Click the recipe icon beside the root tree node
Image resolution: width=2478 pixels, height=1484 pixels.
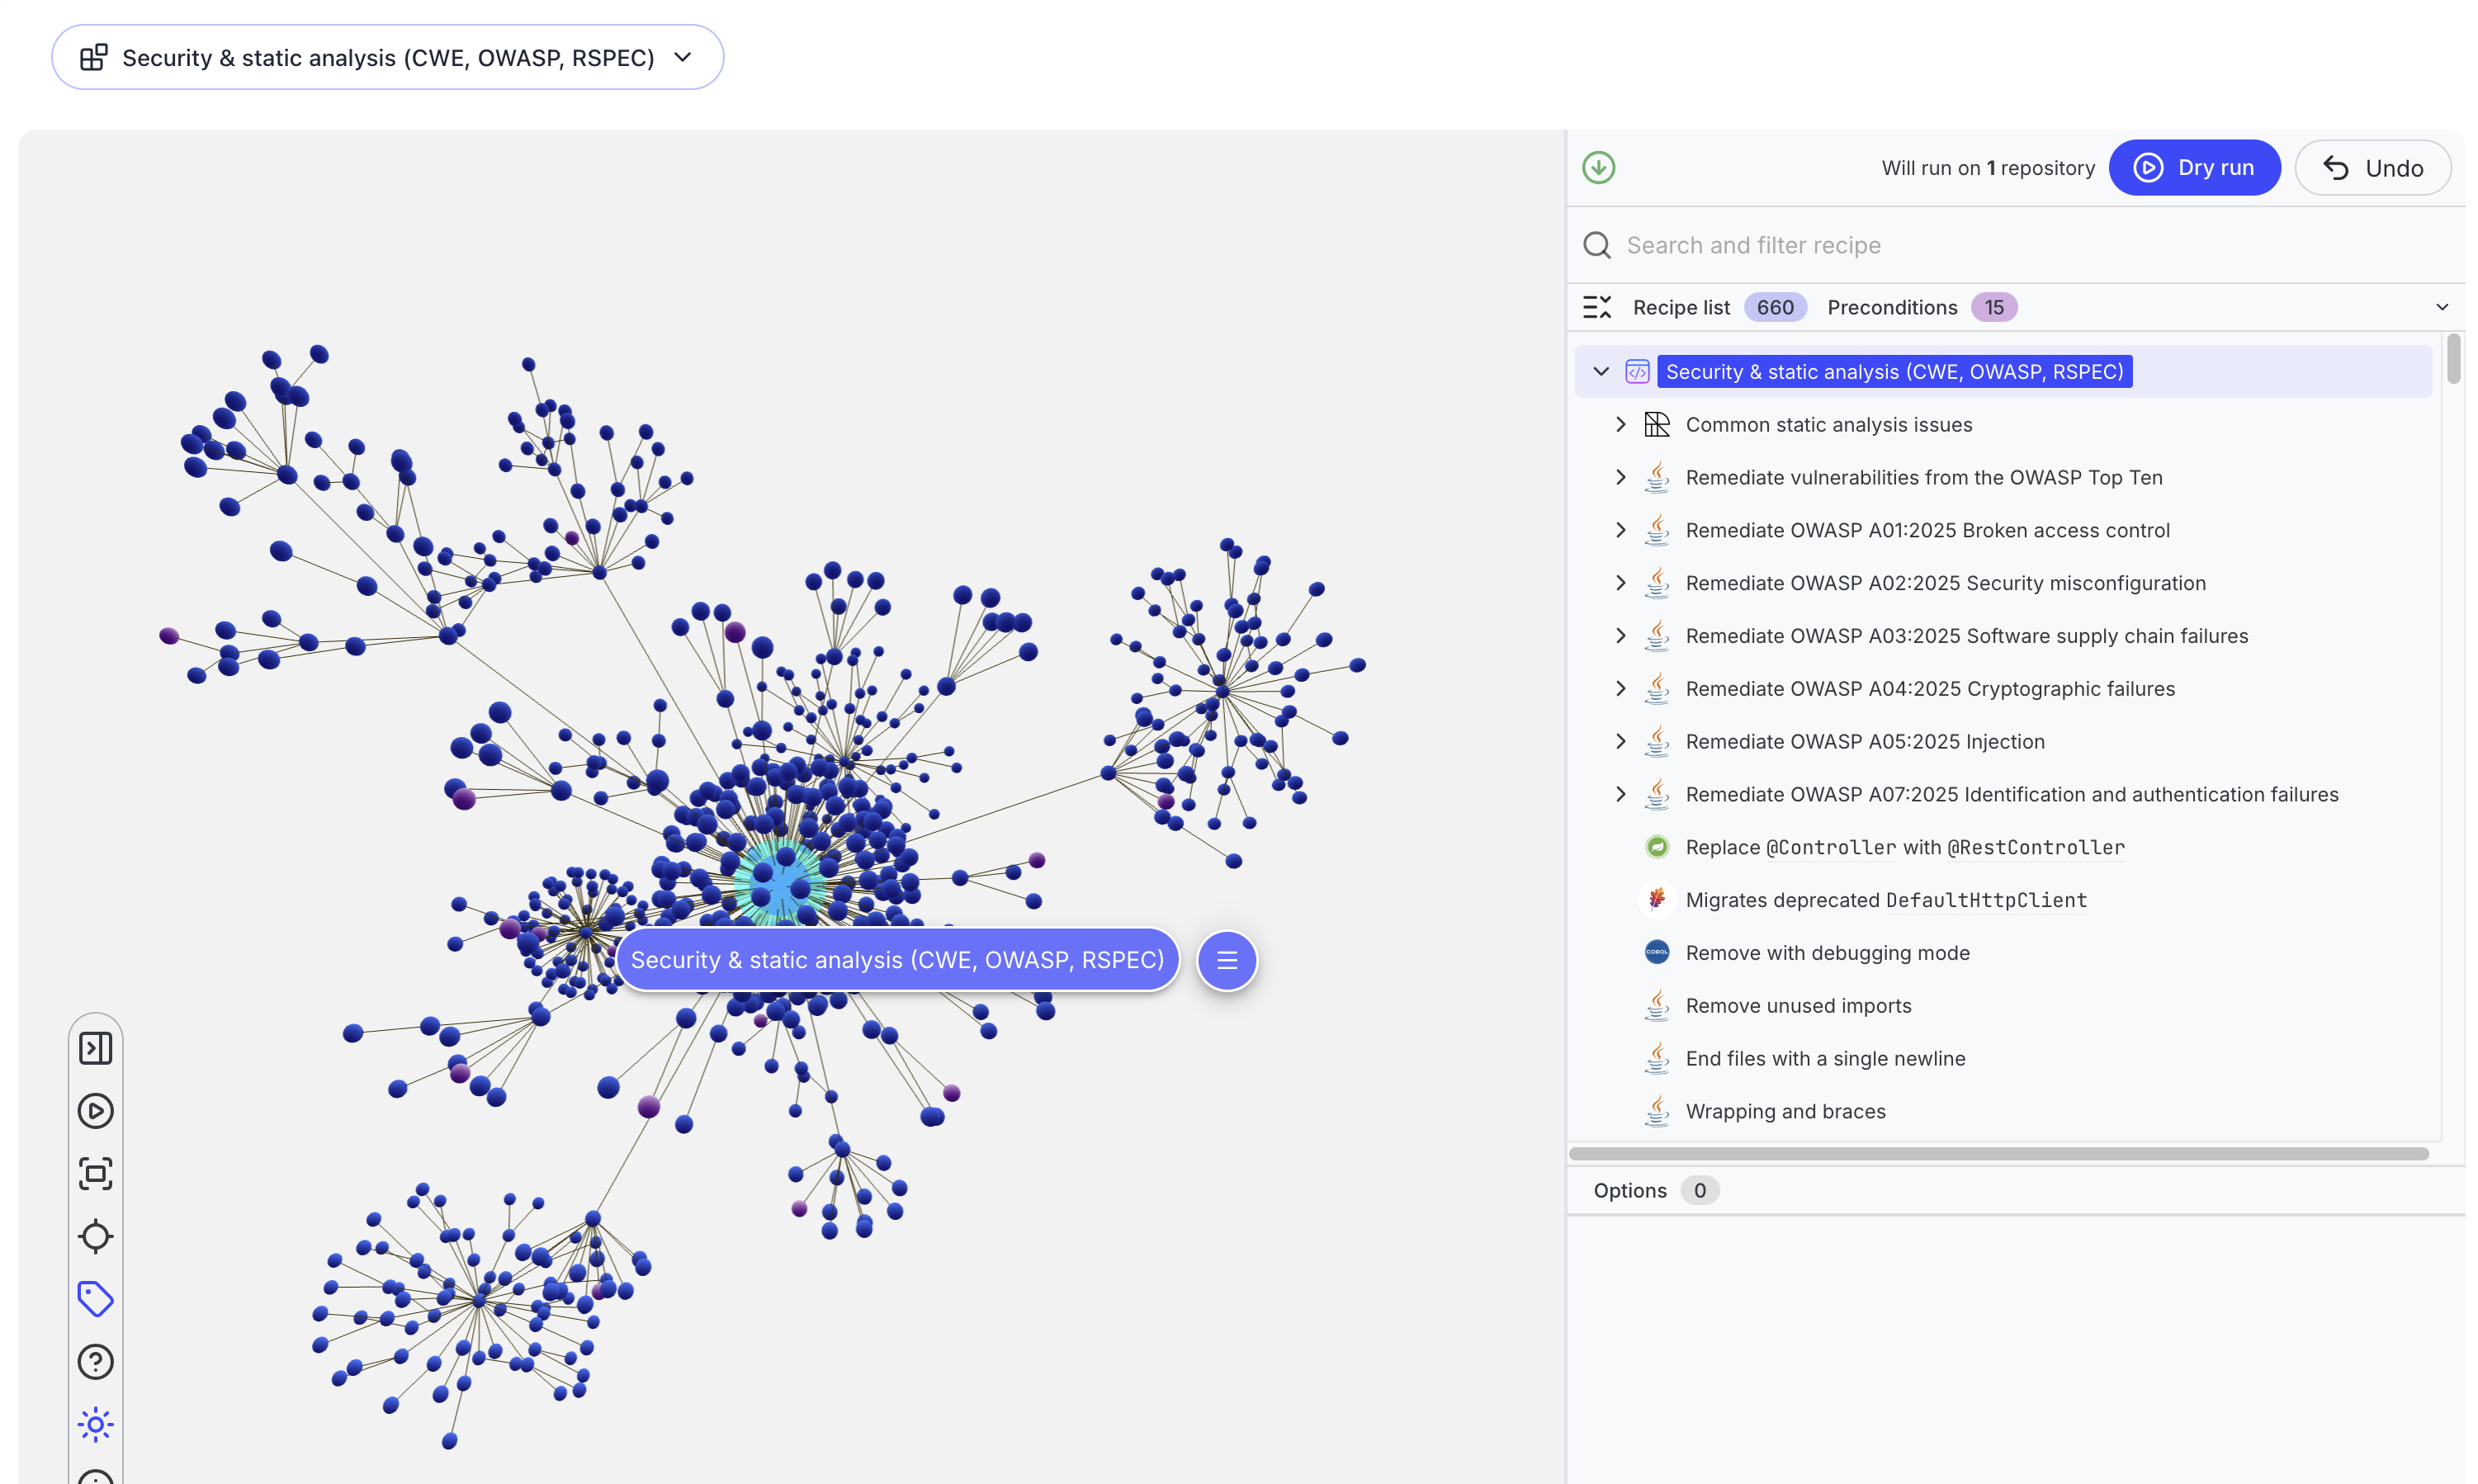pyautogui.click(x=1637, y=372)
